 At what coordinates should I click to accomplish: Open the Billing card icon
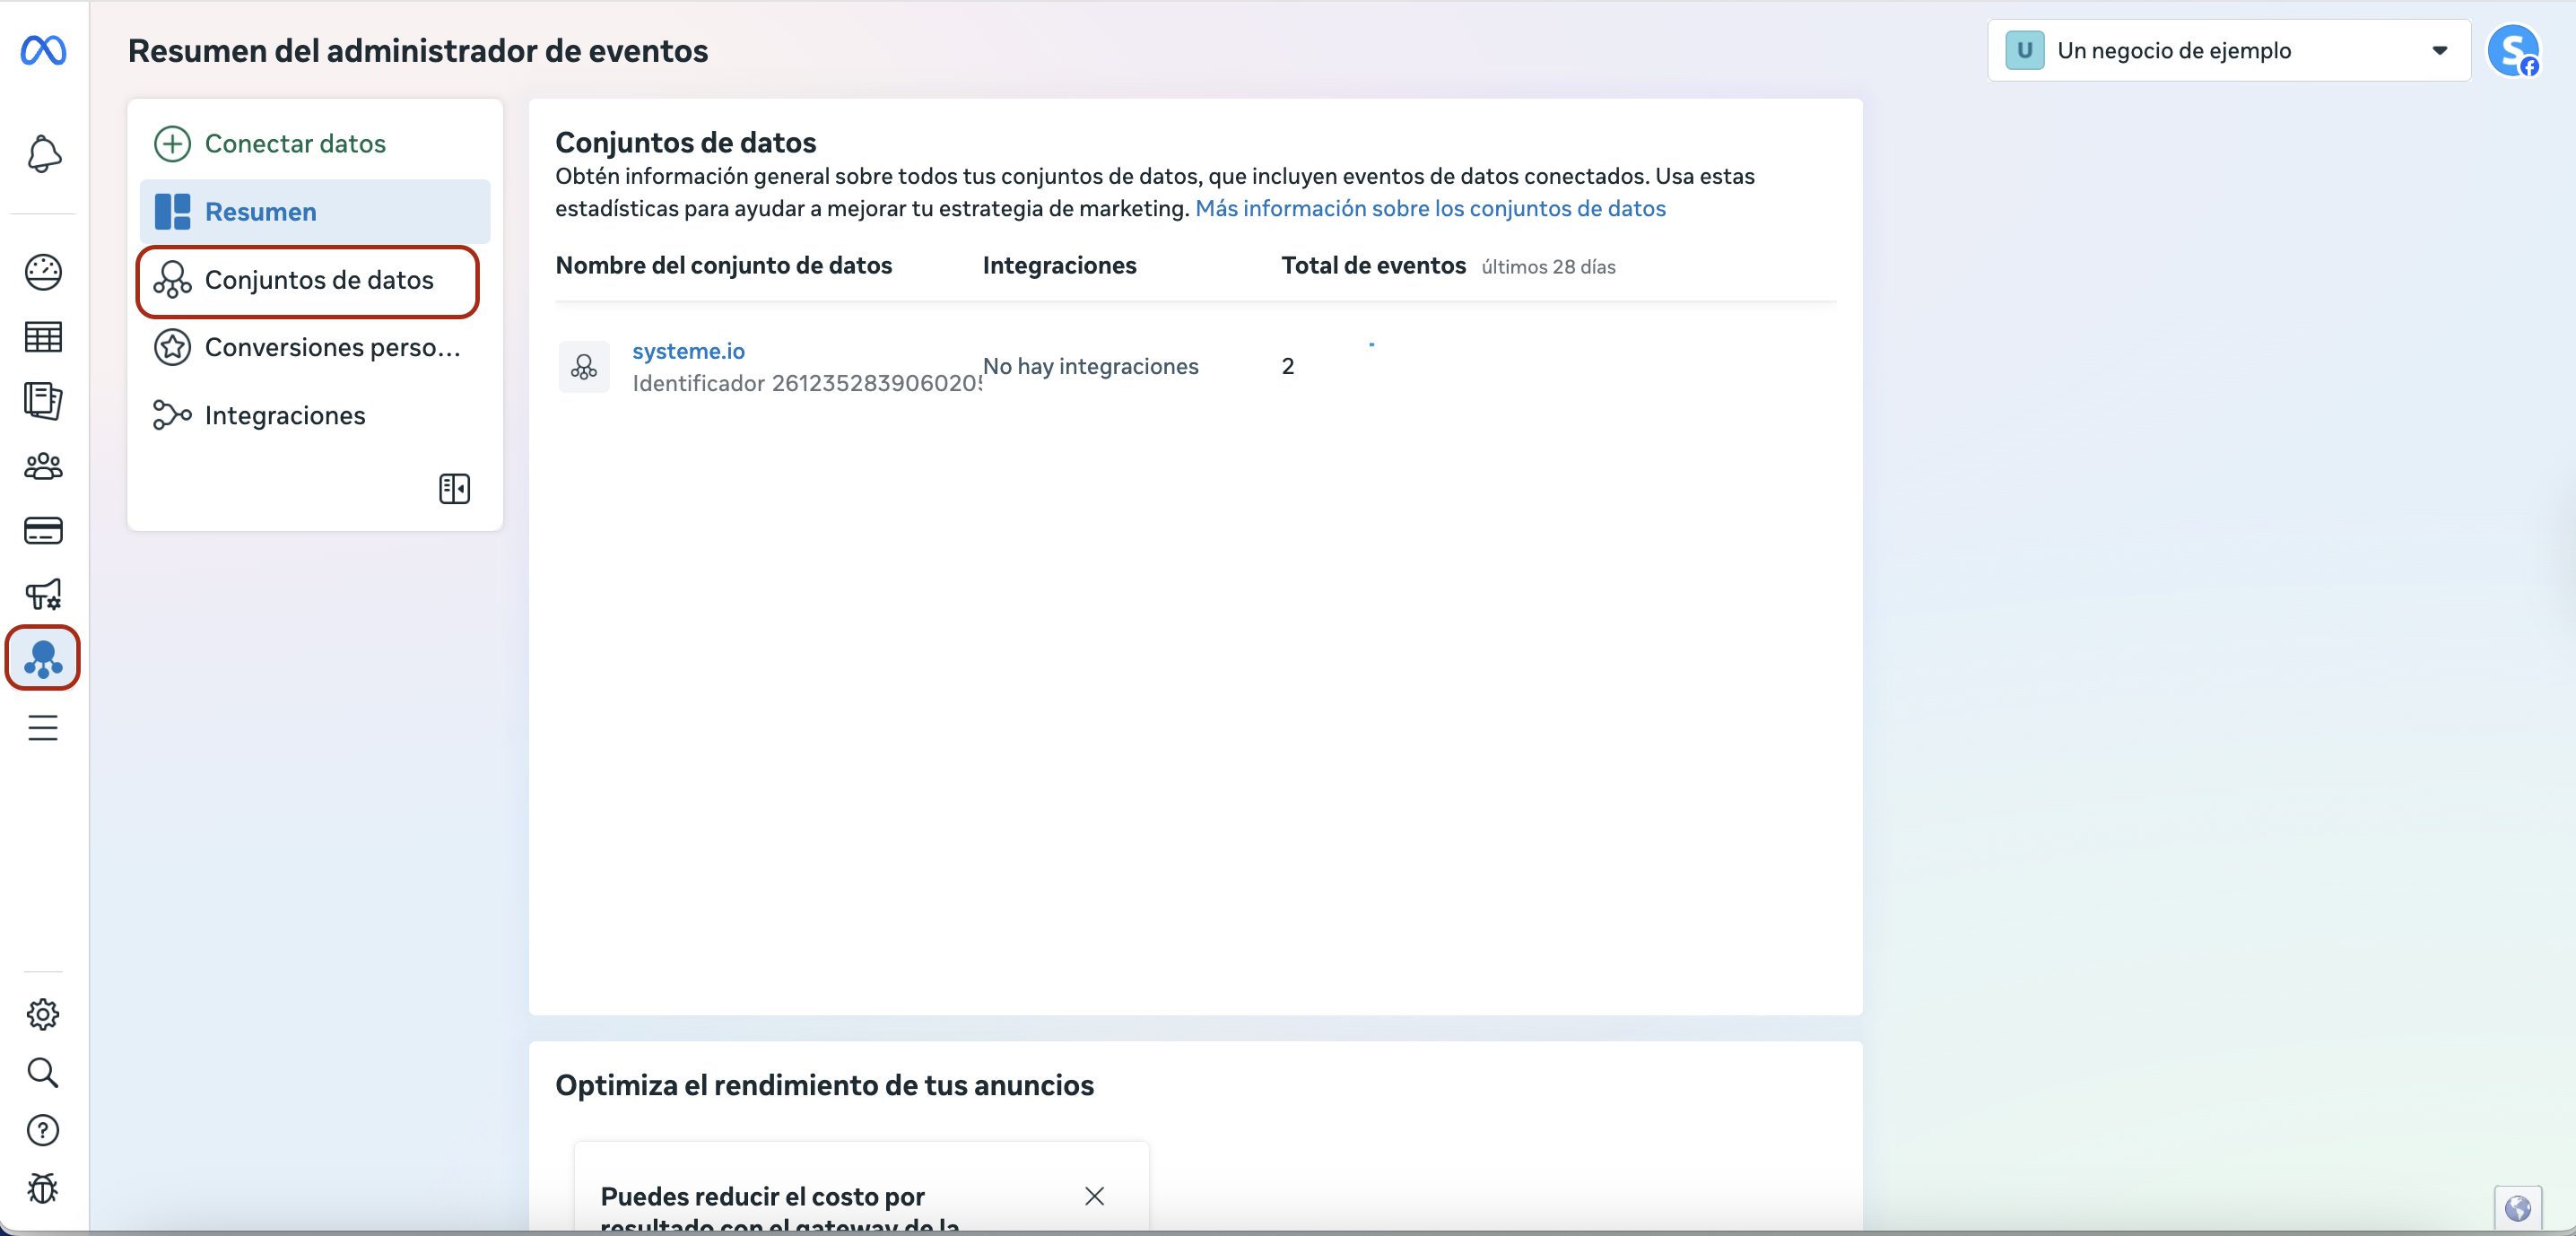point(43,530)
